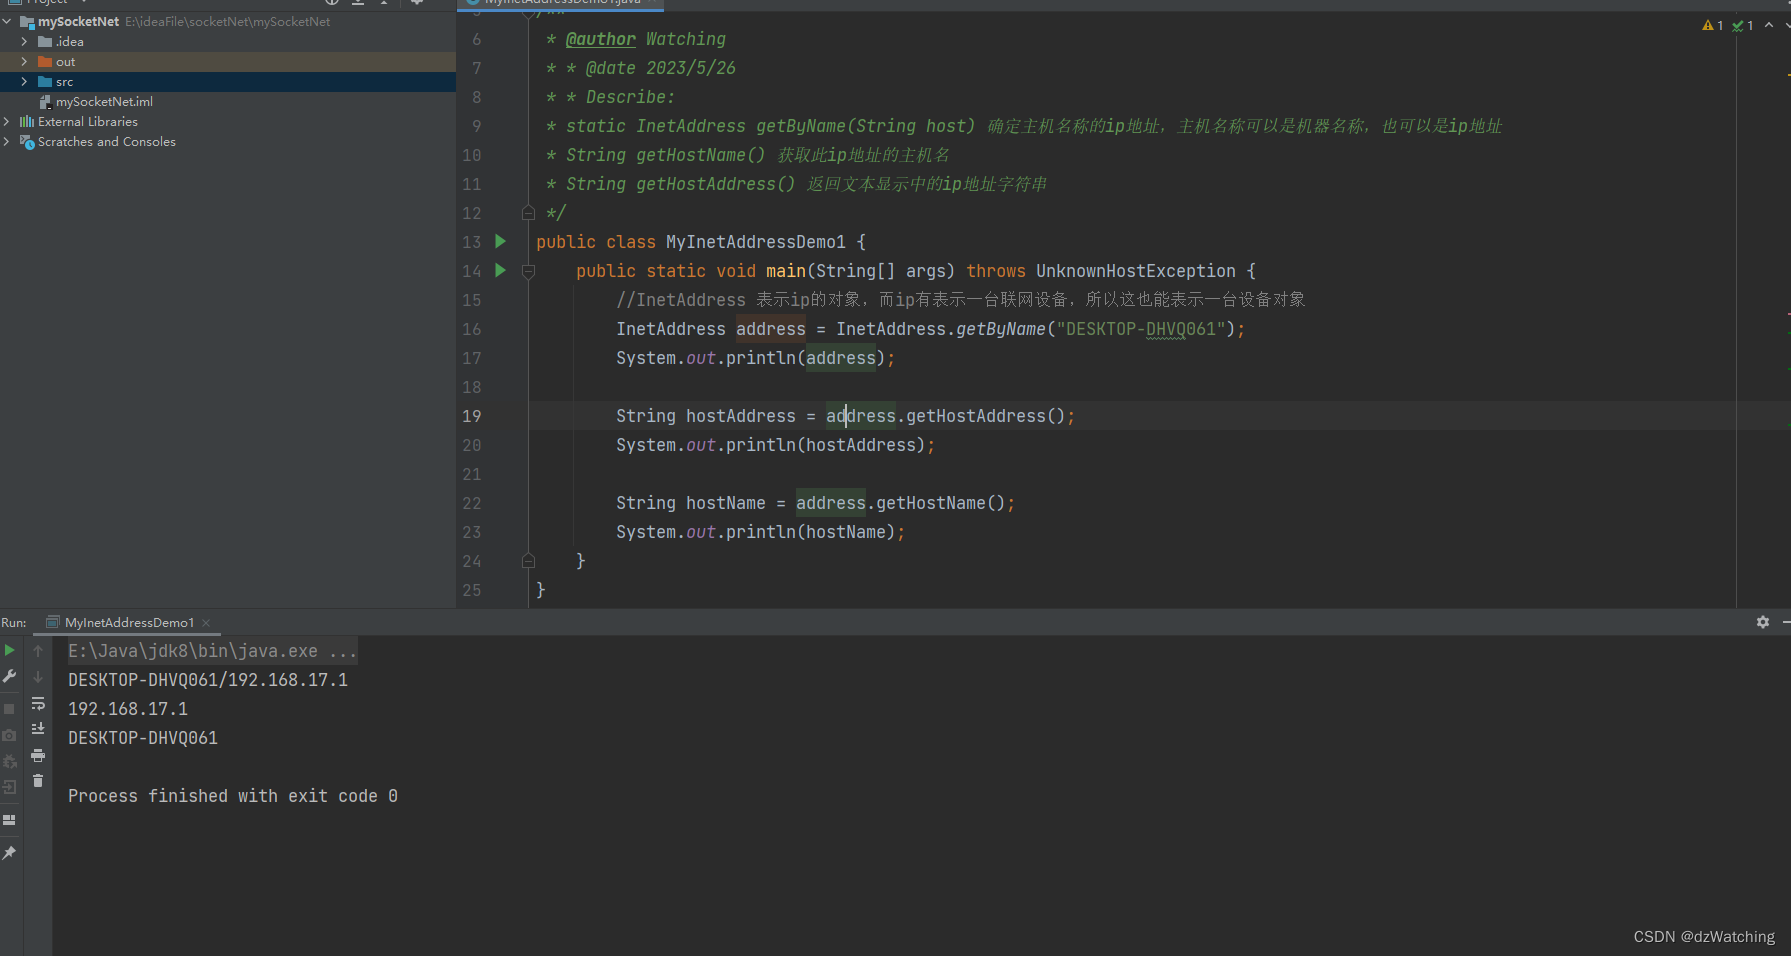Print console output with printer icon
The height and width of the screenshot is (956, 1791).
point(38,755)
